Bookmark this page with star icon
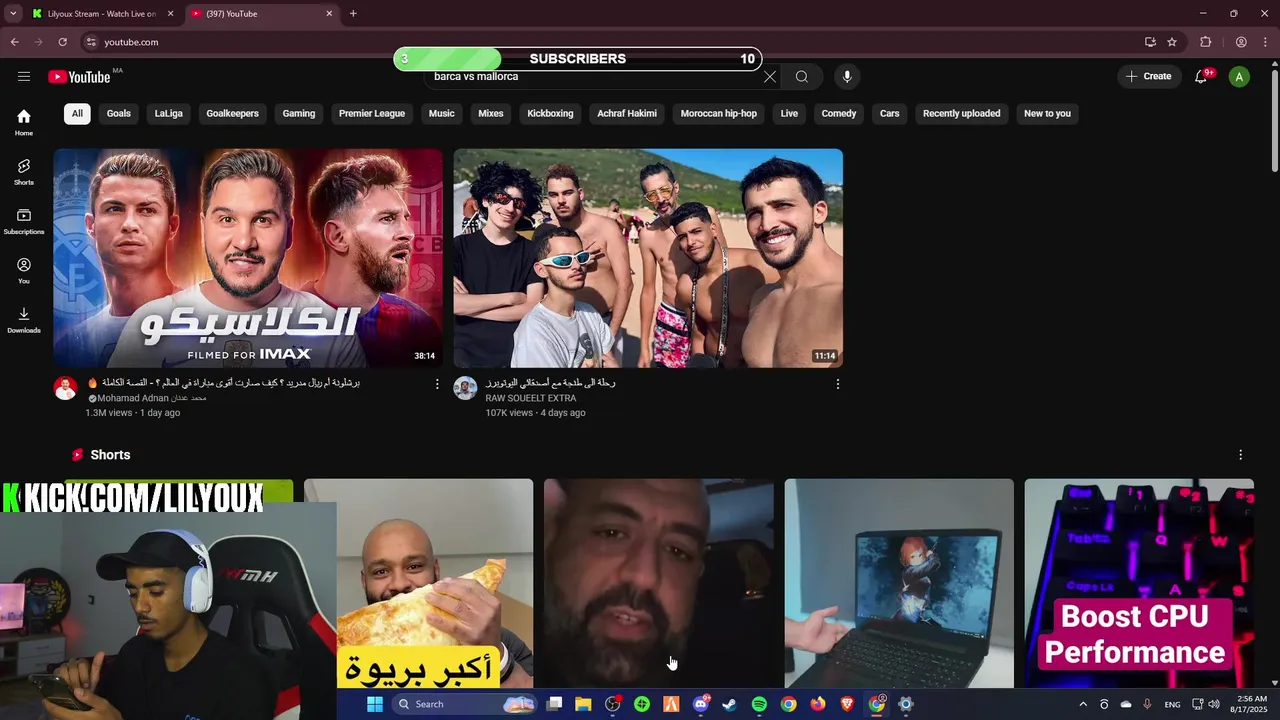This screenshot has height=720, width=1280. tap(1172, 42)
